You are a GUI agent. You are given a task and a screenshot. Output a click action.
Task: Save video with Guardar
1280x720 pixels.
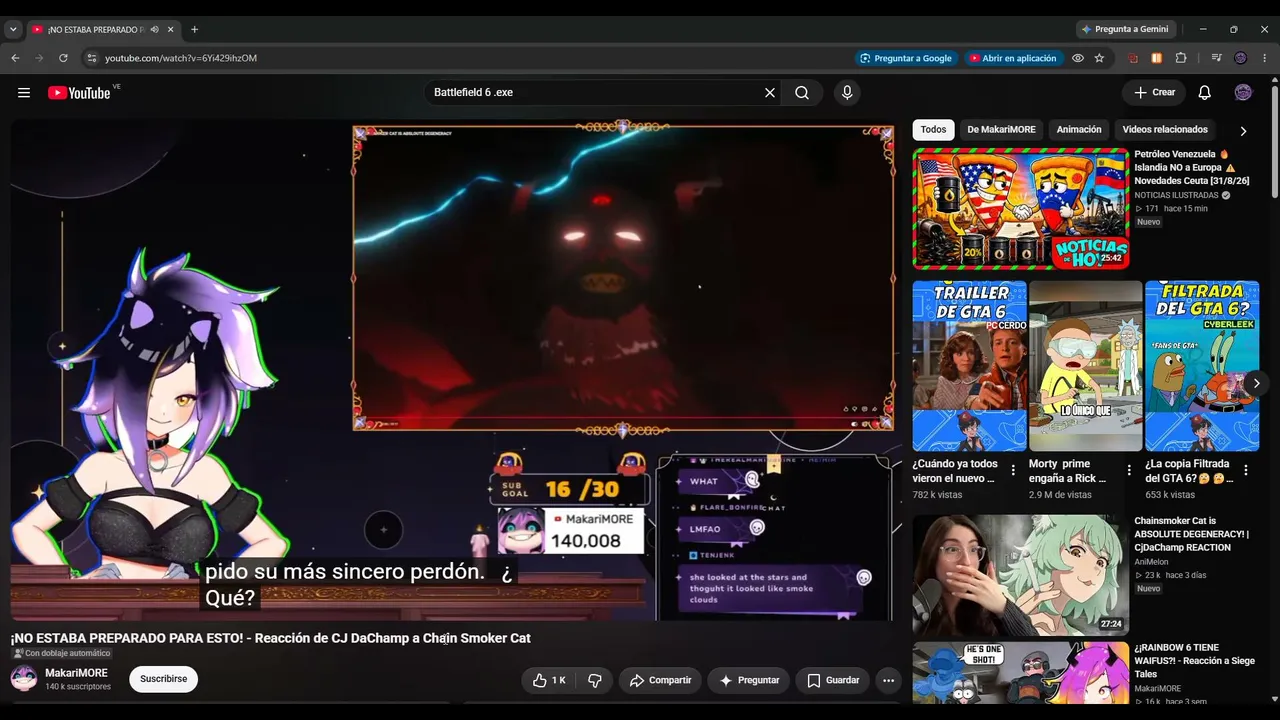click(832, 680)
